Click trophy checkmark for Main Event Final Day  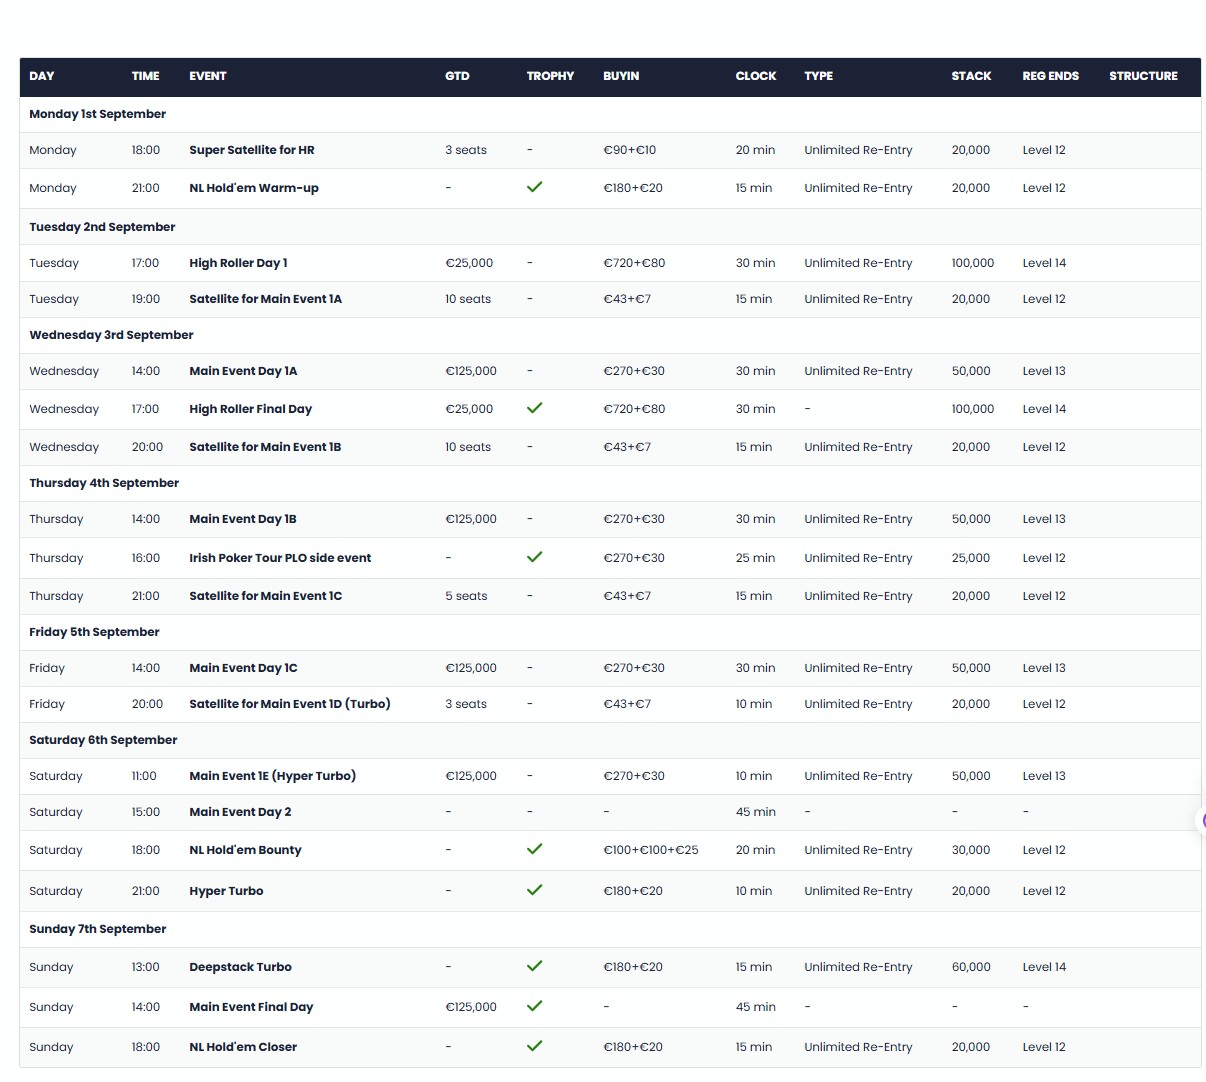click(x=535, y=1006)
